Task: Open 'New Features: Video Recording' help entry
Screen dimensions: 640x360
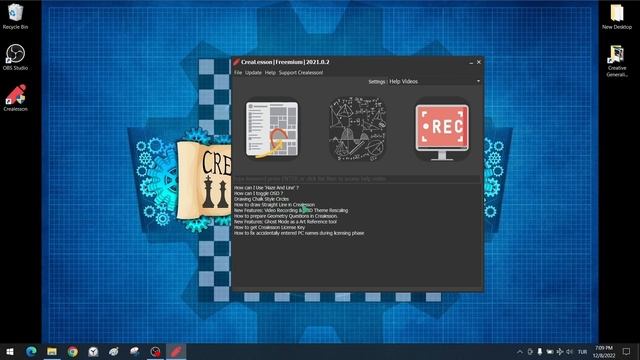Action: point(291,211)
